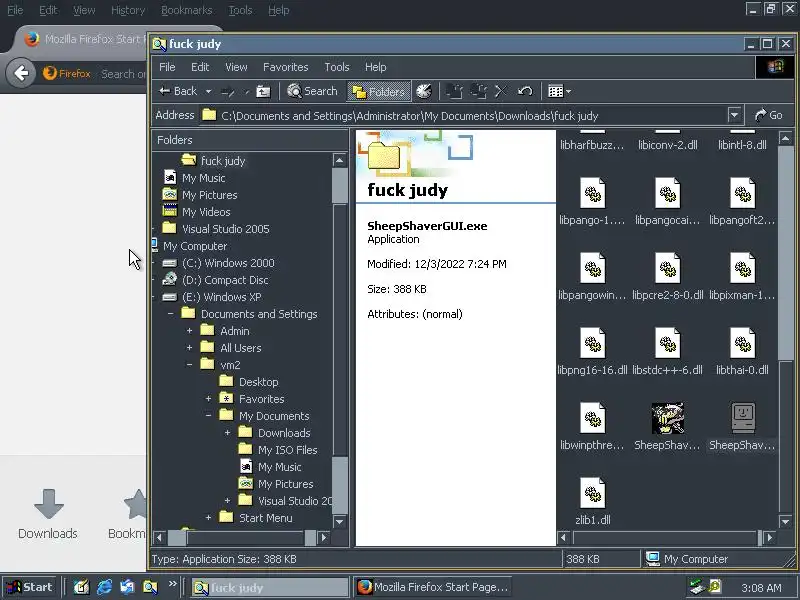This screenshot has width=800, height=600.
Task: Go Back in the Explorer toolbar
Action: click(178, 91)
